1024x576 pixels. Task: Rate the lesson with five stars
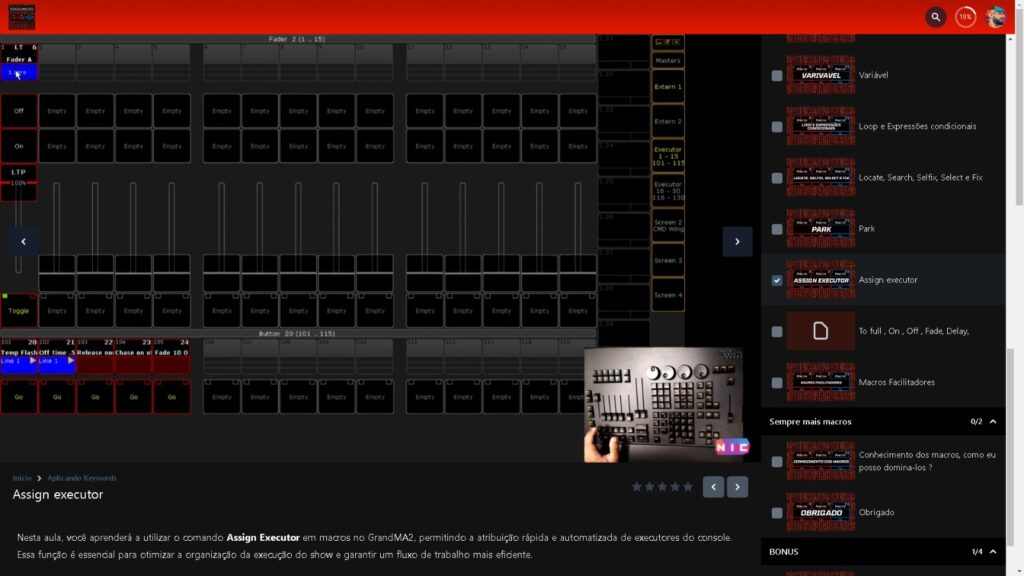click(x=687, y=487)
